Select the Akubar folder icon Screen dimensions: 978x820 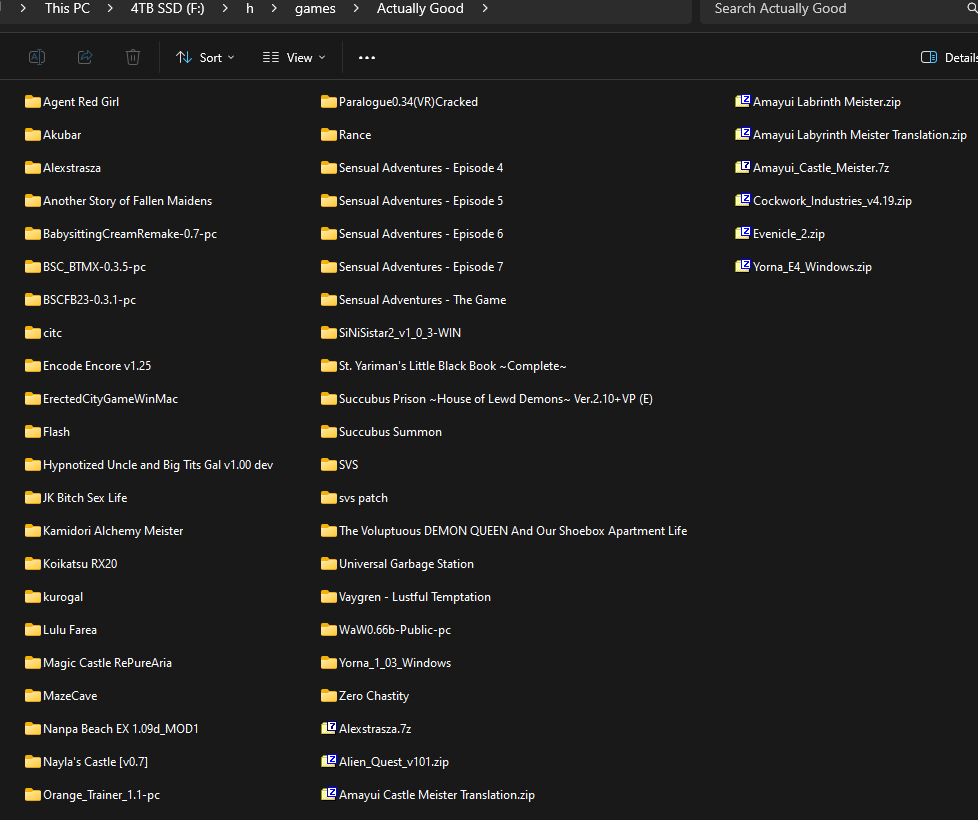pos(32,135)
